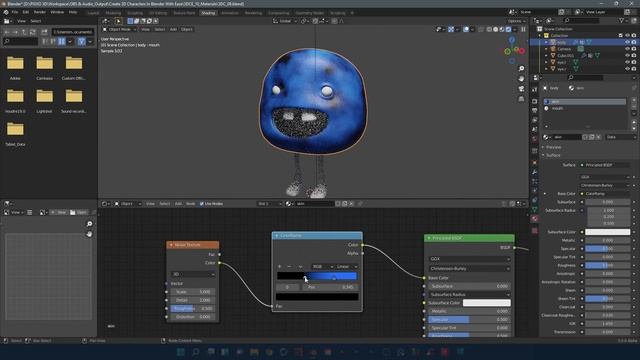The width and height of the screenshot is (640, 360).
Task: Click the blue Z axis on navigation gizmo
Action: coord(512,40)
